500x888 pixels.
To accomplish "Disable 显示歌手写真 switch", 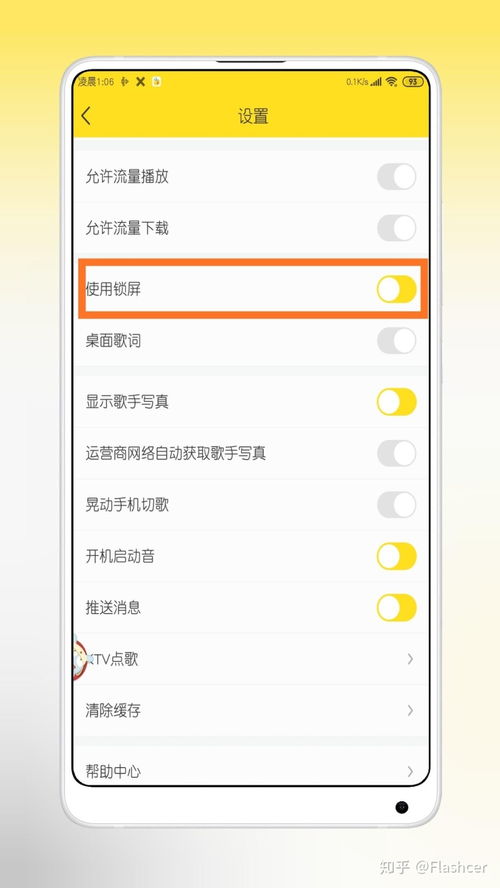I will 396,402.
